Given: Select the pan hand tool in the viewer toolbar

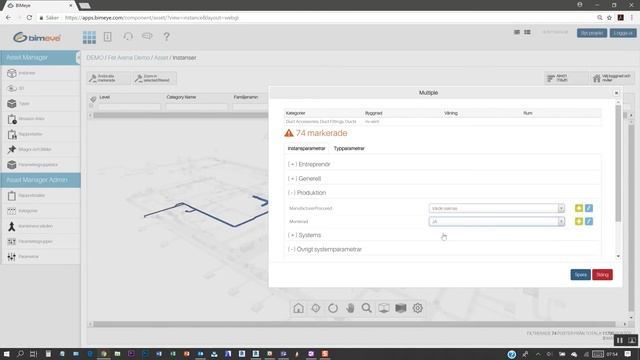Looking at the screenshot, I should click(350, 308).
